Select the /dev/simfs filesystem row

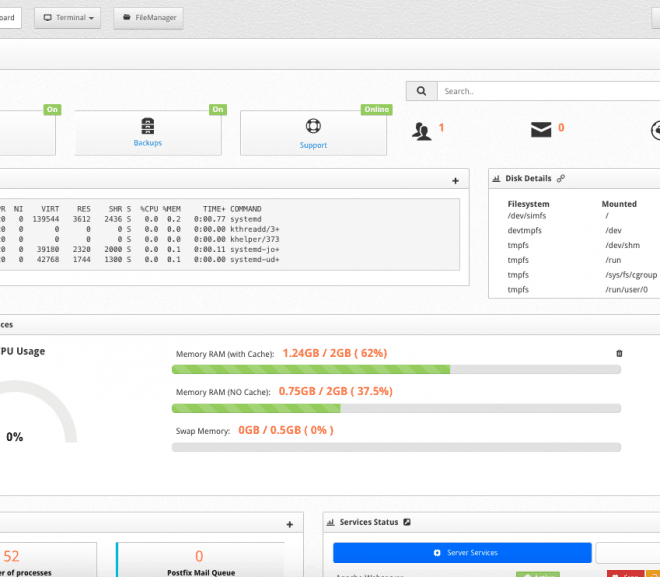(581, 215)
